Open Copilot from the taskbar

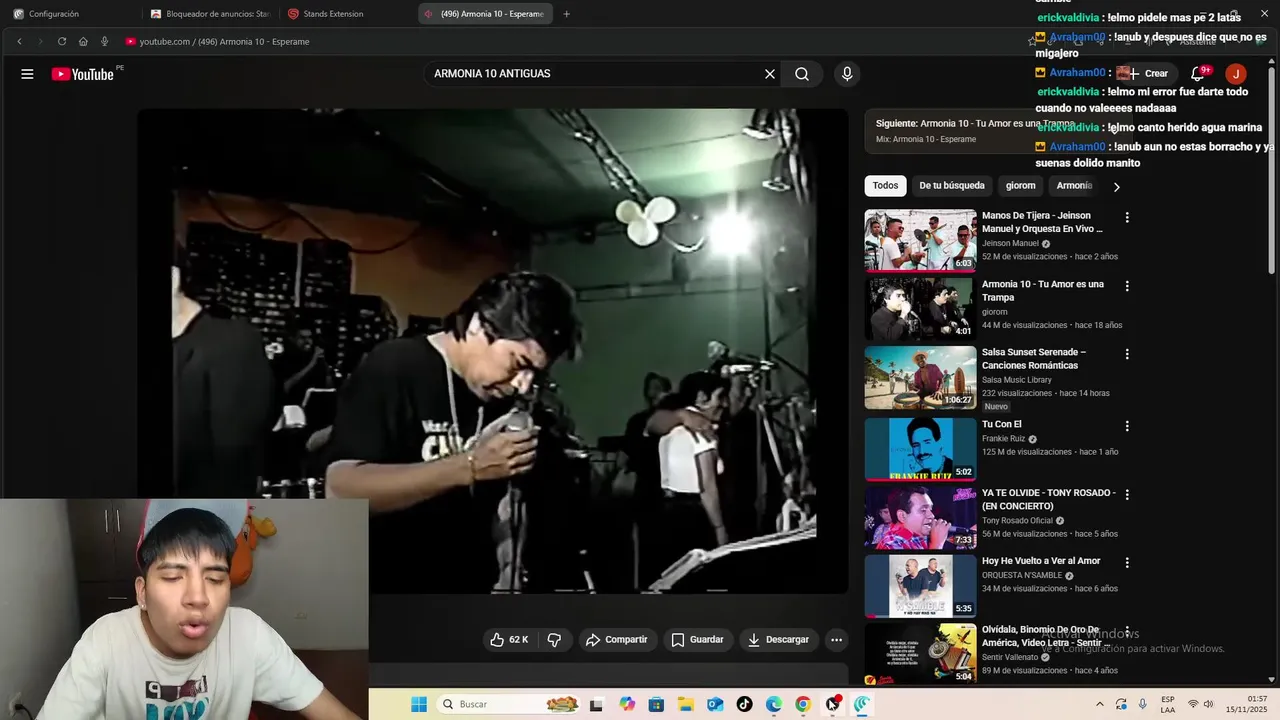[627, 704]
